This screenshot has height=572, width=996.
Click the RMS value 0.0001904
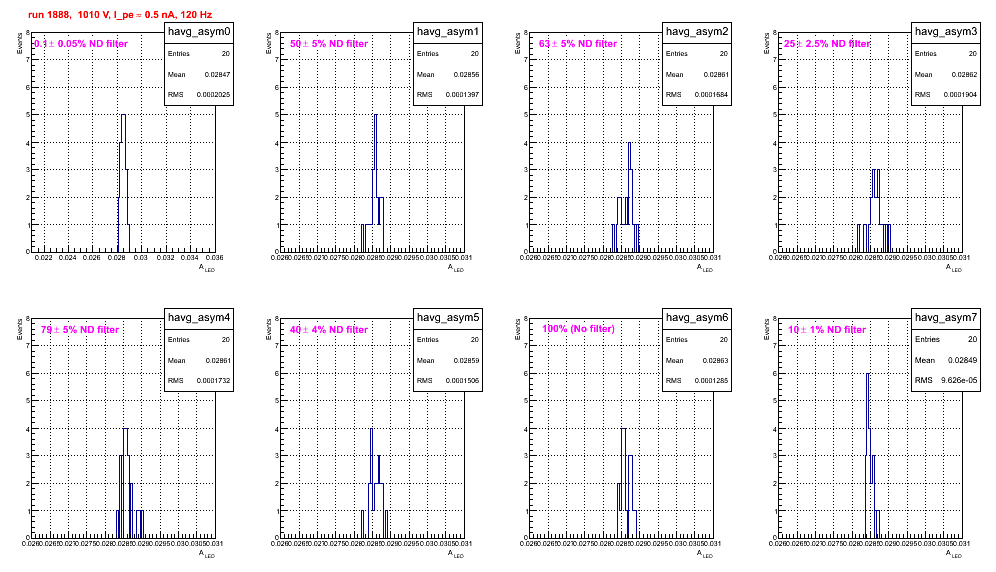(960, 95)
